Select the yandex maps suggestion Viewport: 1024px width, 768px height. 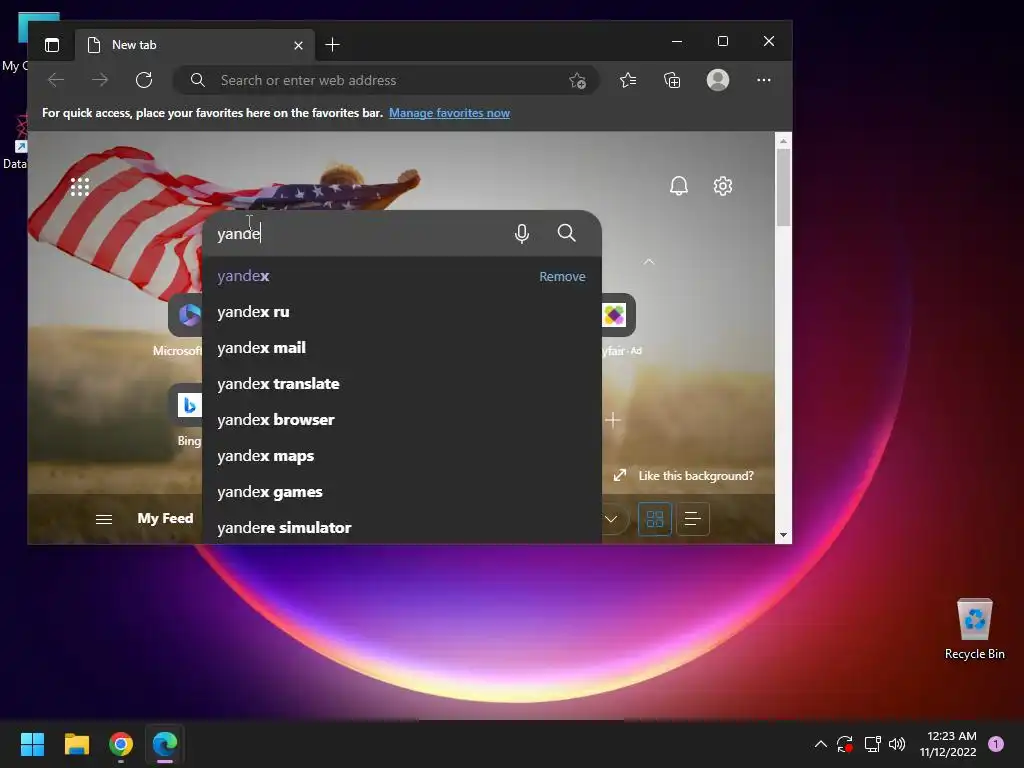click(402, 456)
